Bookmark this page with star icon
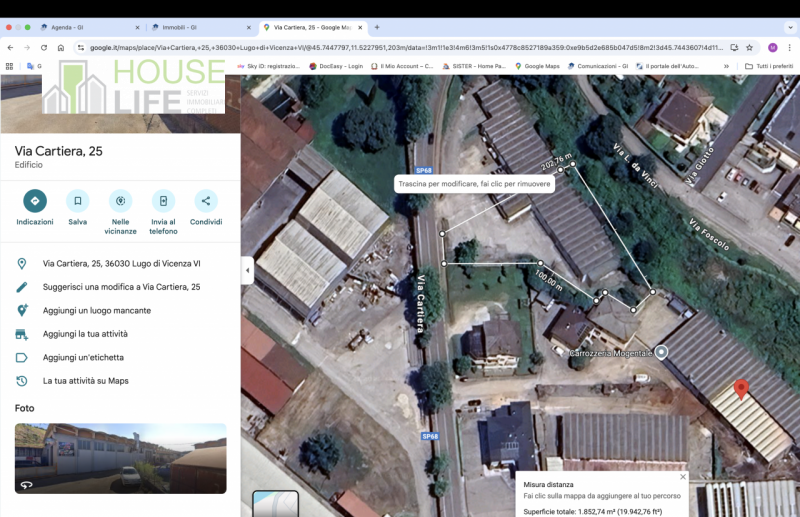 click(749, 47)
